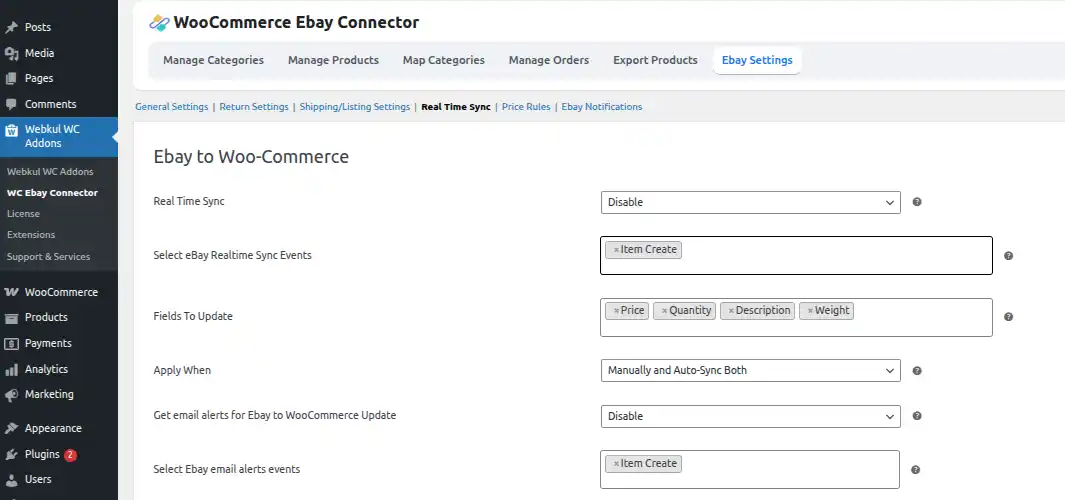Expand the email alerts Disable dropdown

(x=750, y=416)
